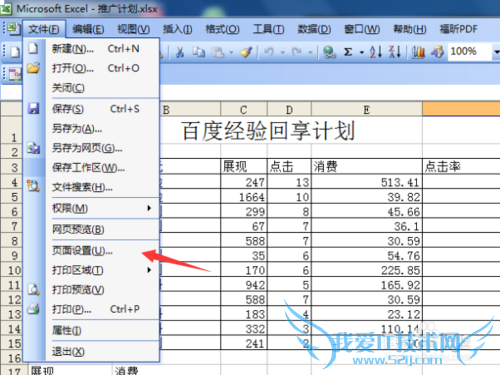Click the Paste clipboard toolbar icon
This screenshot has height=375, width=500.
(x=218, y=52)
